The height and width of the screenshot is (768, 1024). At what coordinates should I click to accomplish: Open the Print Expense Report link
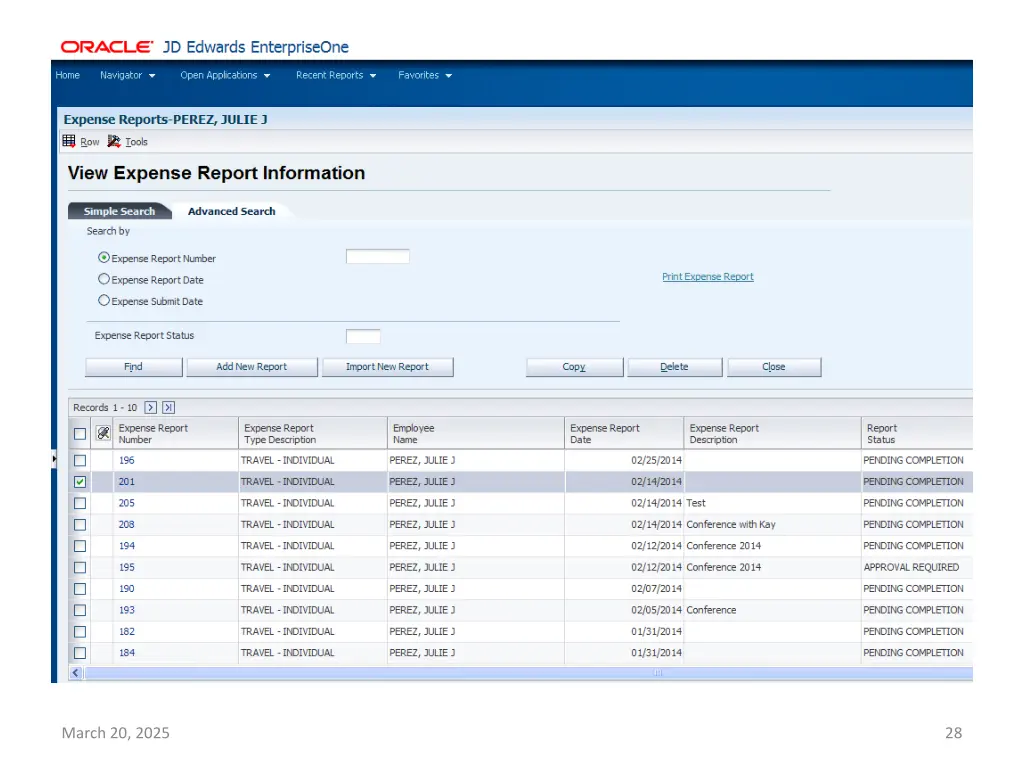(x=708, y=277)
